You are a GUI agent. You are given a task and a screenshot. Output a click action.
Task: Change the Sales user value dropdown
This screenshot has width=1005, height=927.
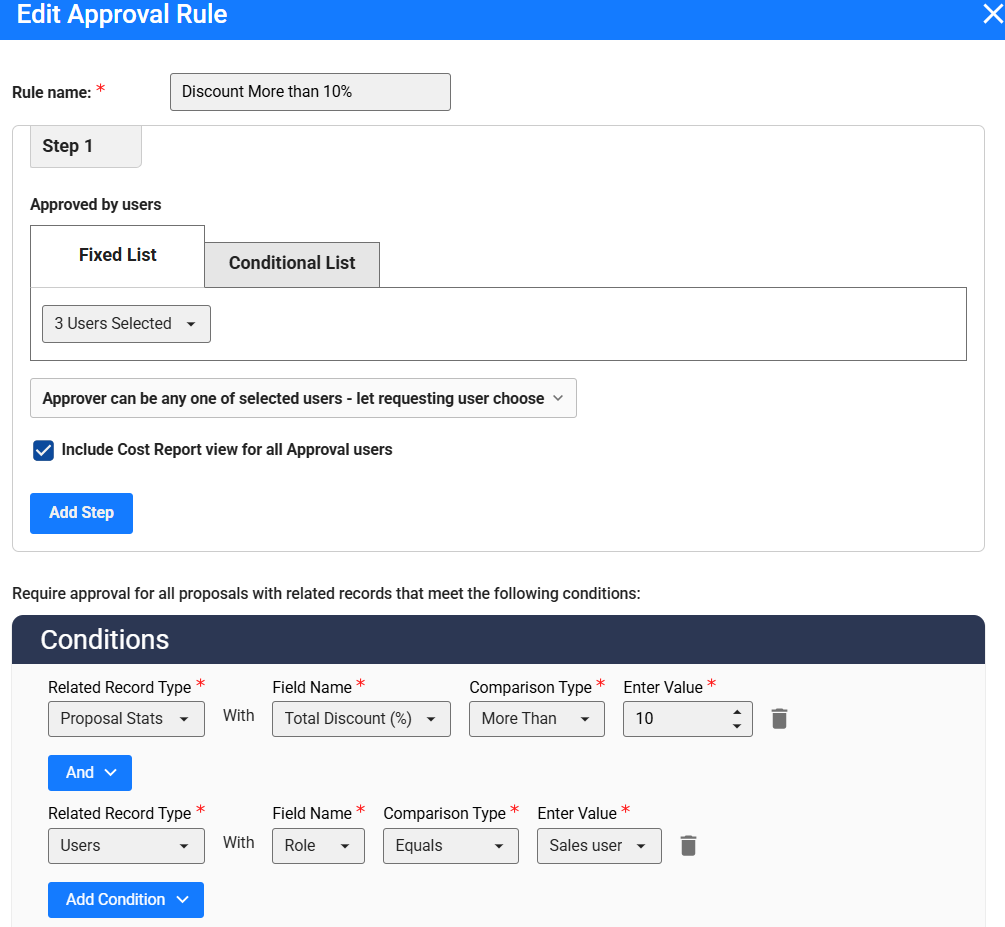click(598, 846)
